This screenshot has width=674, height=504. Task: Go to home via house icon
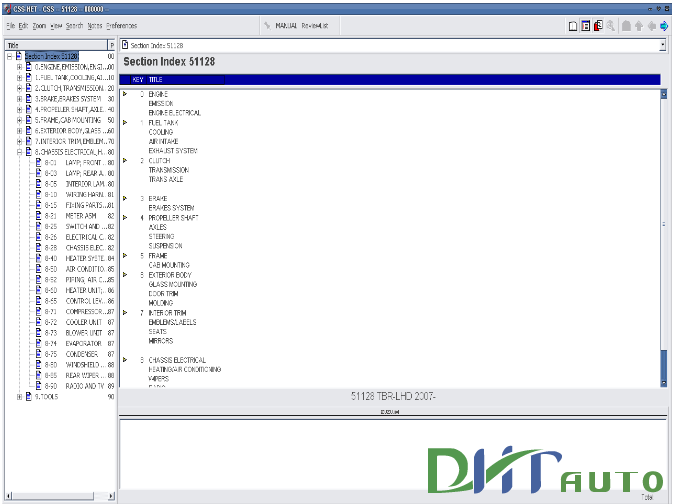tap(626, 26)
